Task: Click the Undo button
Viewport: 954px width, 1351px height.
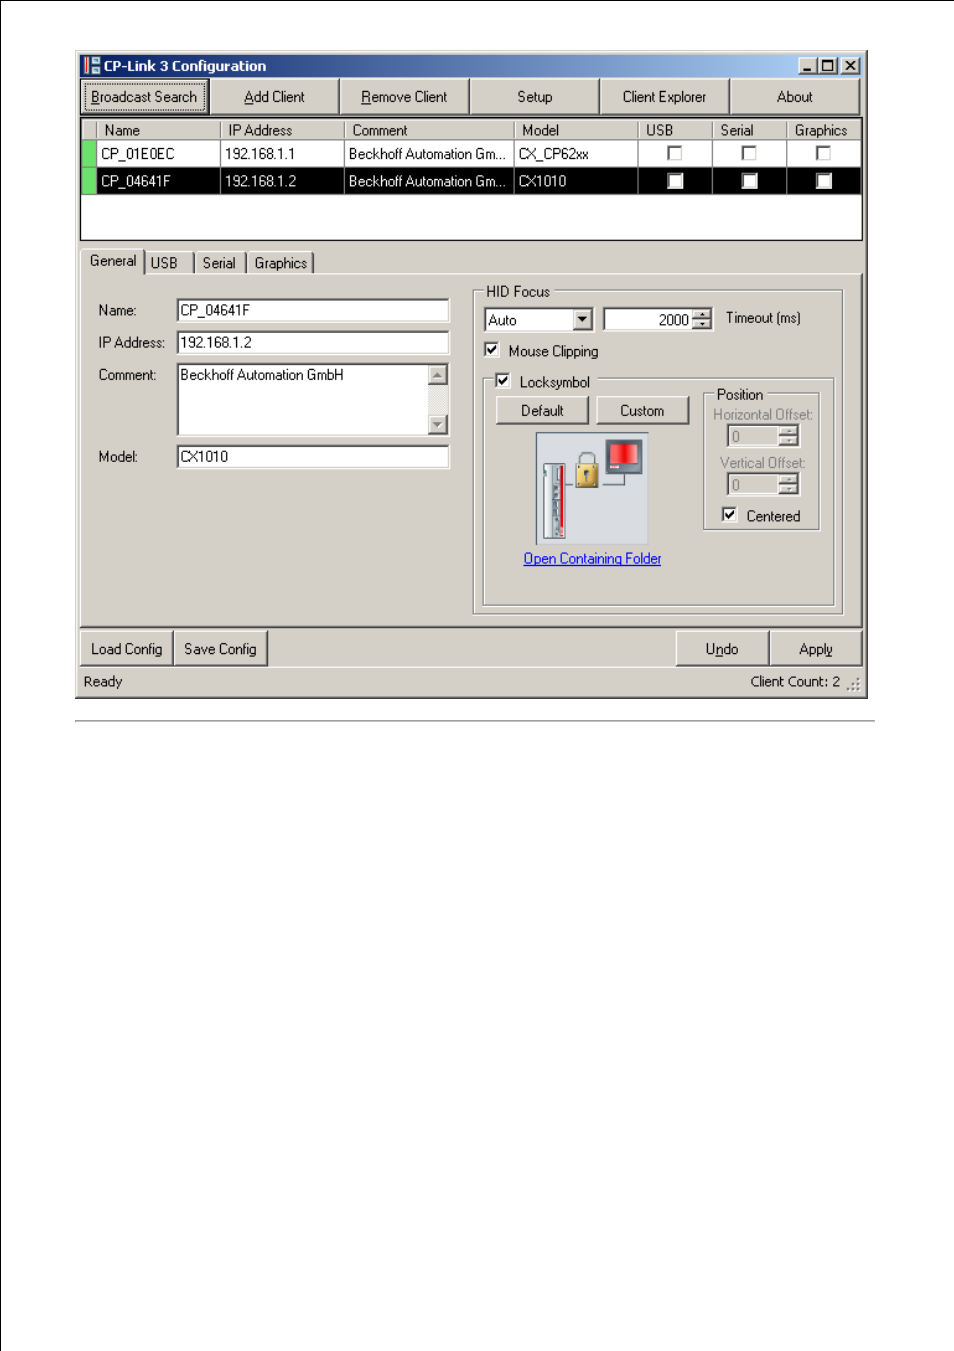Action: tap(722, 649)
